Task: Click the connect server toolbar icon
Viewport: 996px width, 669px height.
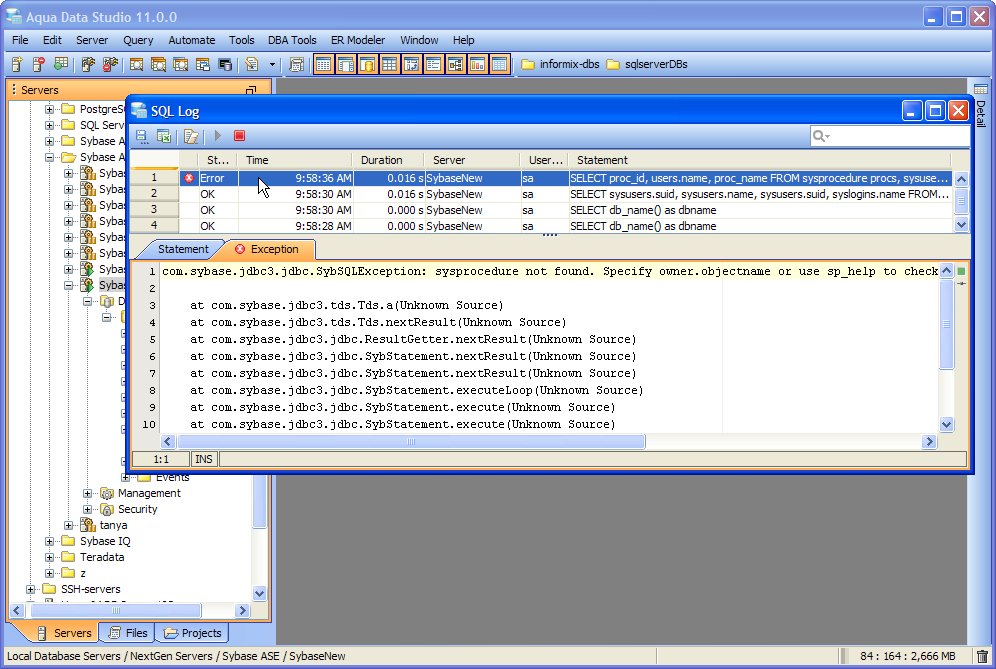Action: tap(88, 64)
